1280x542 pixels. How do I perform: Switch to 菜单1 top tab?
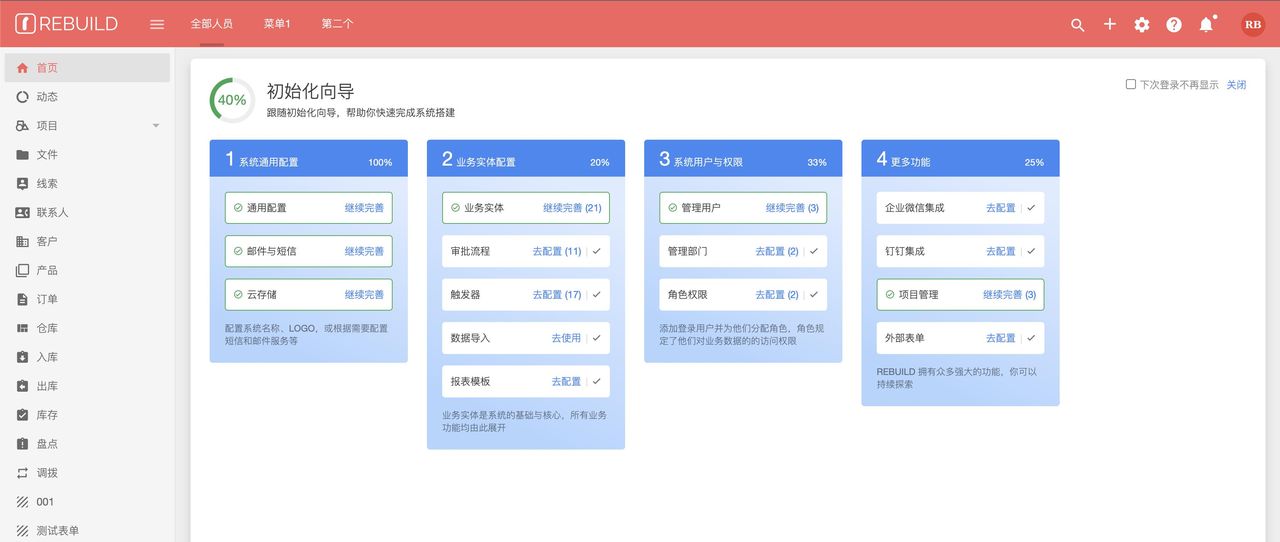coord(277,24)
